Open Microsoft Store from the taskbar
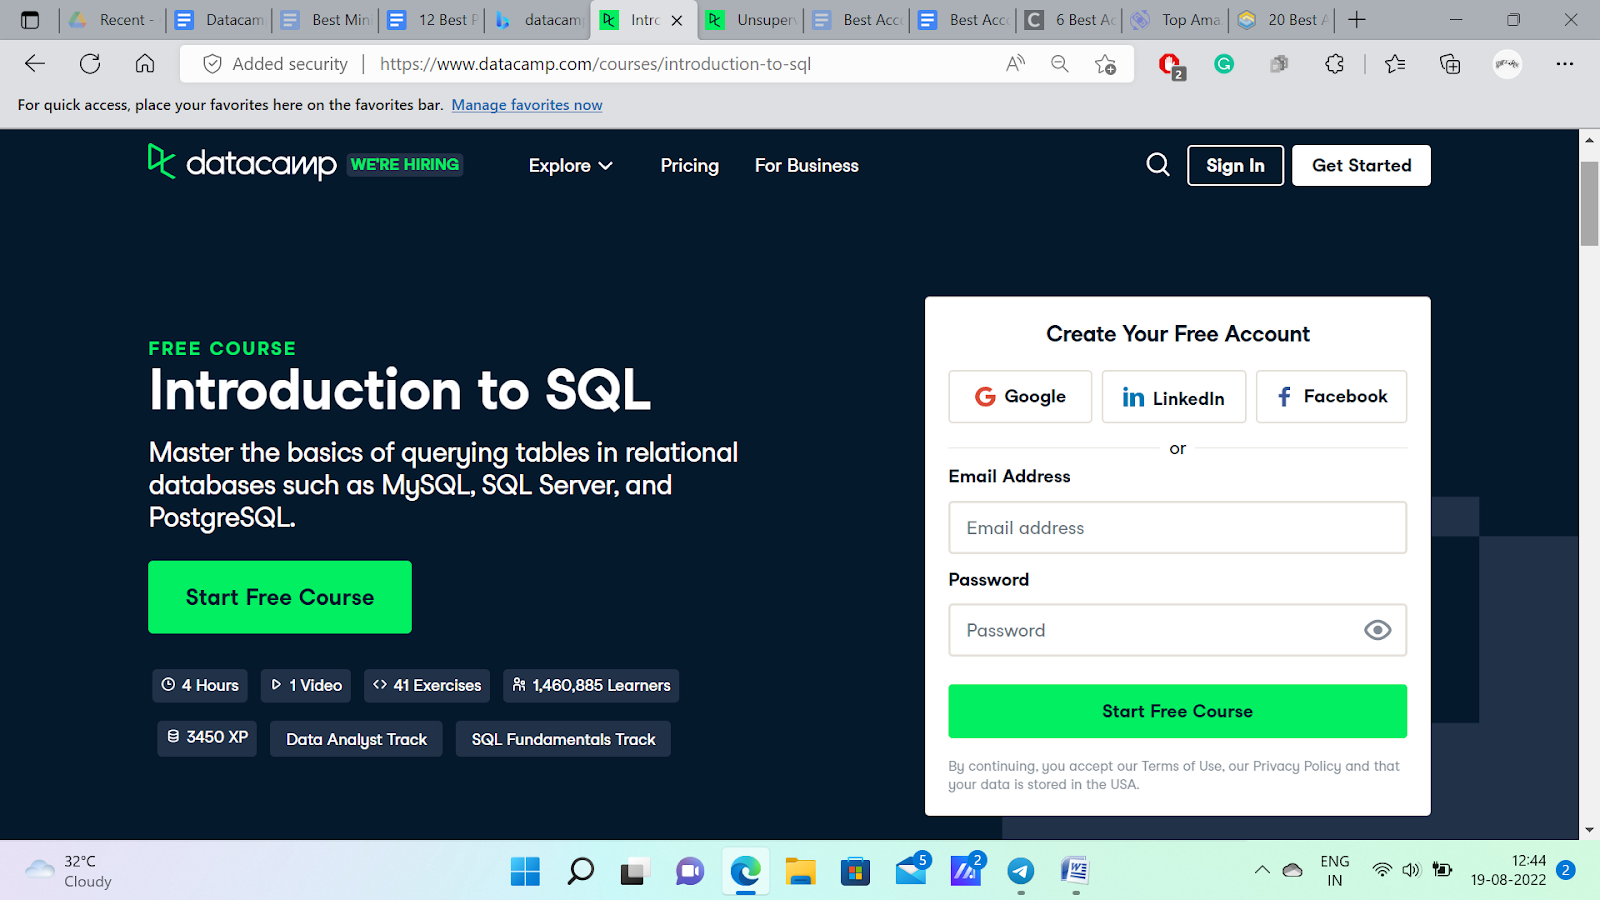The width and height of the screenshot is (1600, 900). coord(855,872)
